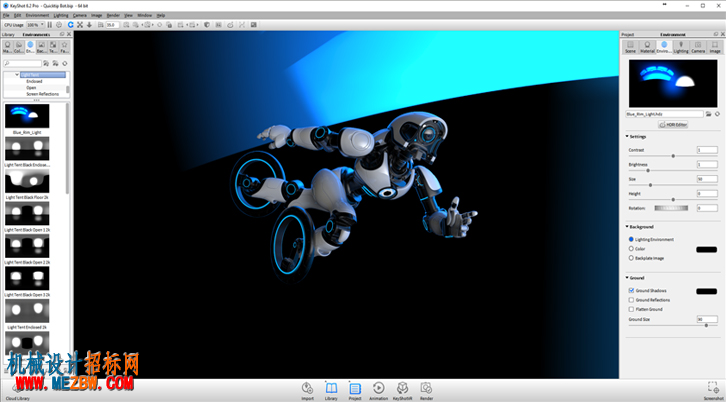Click the refresh icon beside library search
Image resolution: width=726 pixels, height=402 pixels.
(x=65, y=63)
